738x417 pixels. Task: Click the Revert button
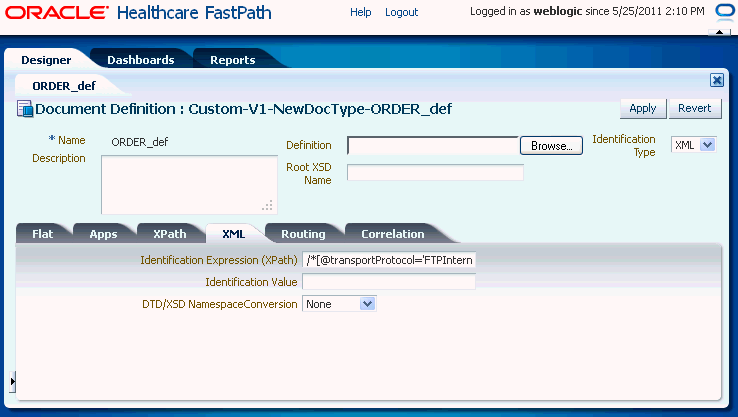pos(695,108)
